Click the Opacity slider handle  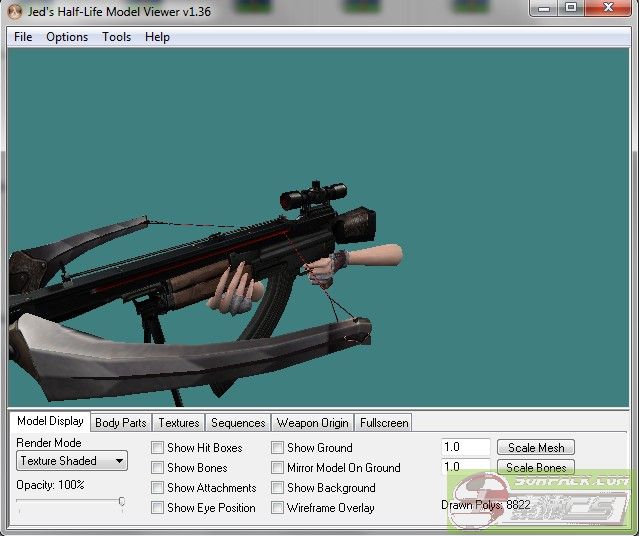click(x=122, y=501)
